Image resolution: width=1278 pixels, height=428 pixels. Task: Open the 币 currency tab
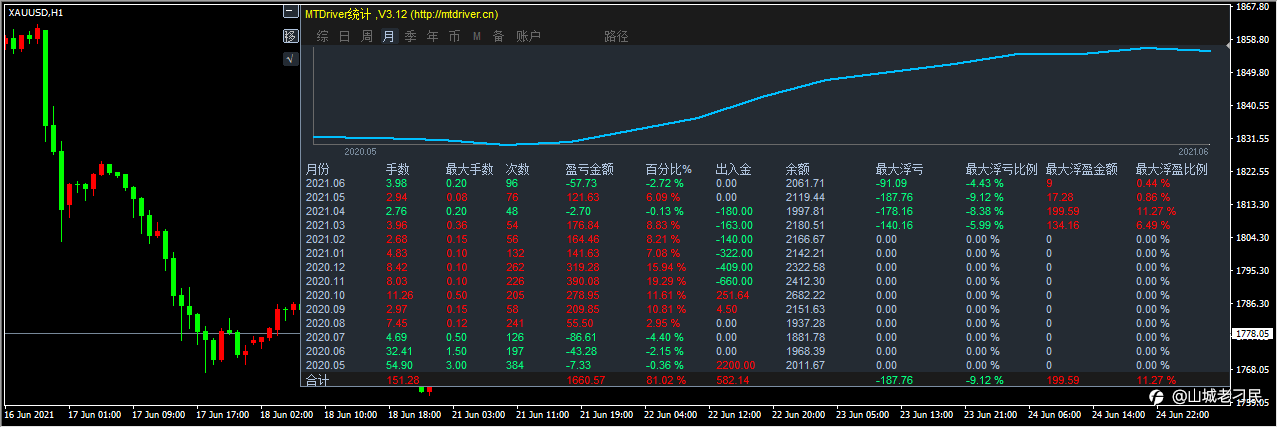(x=454, y=37)
